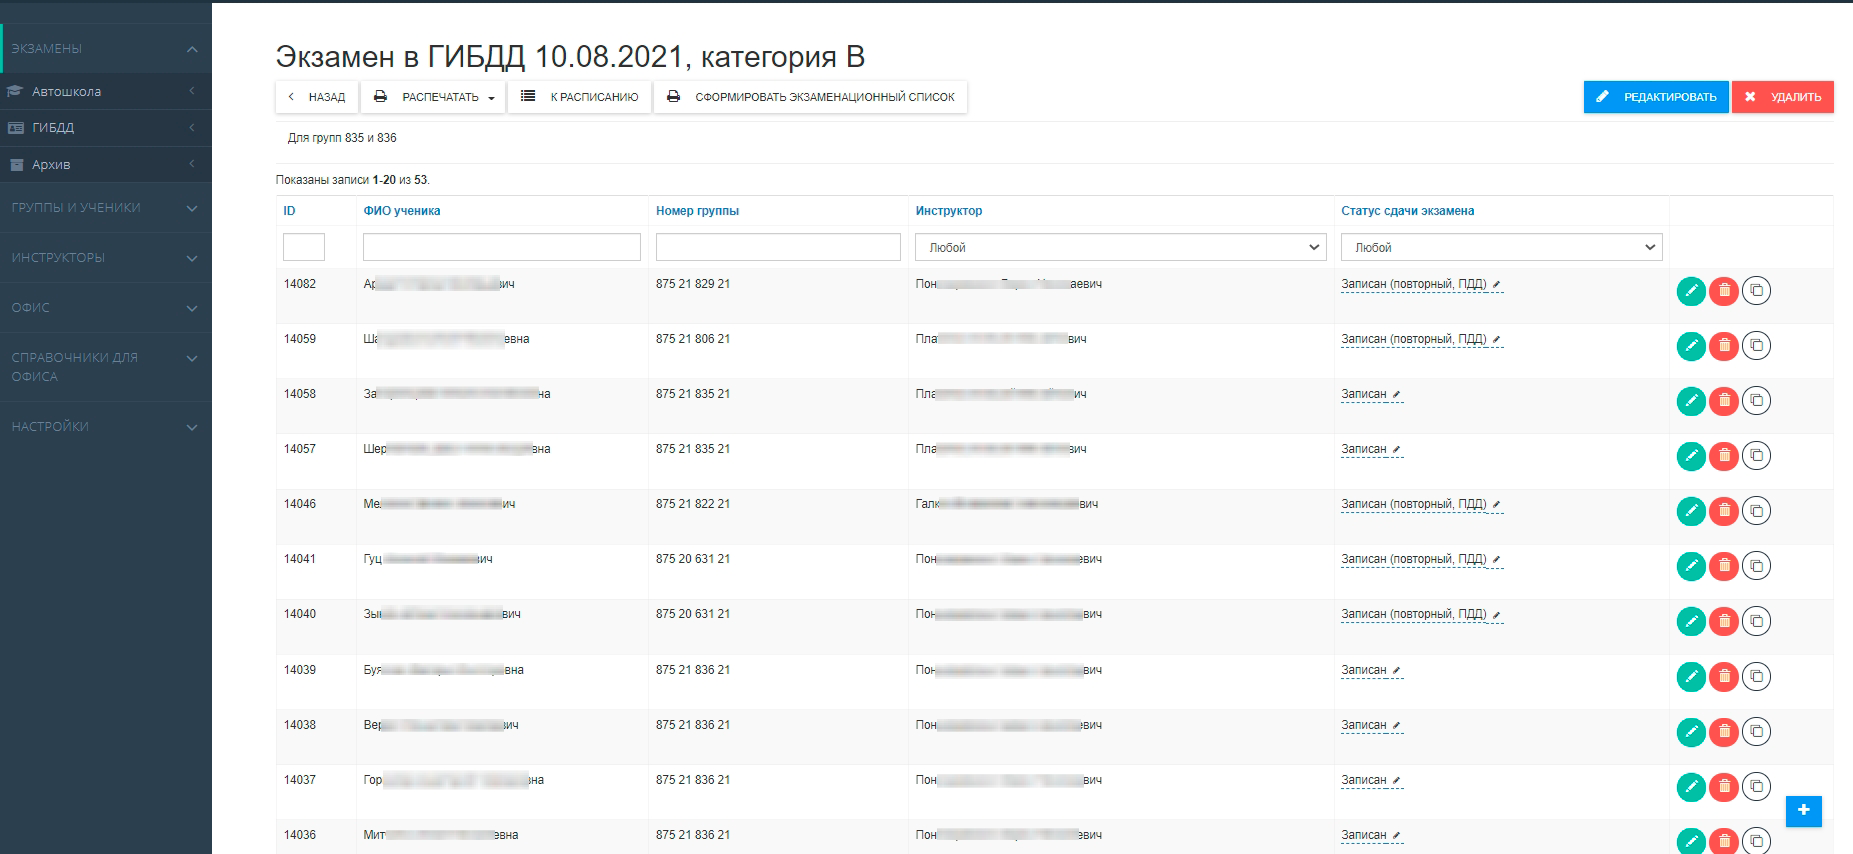Go back with the Назад button

(x=317, y=97)
